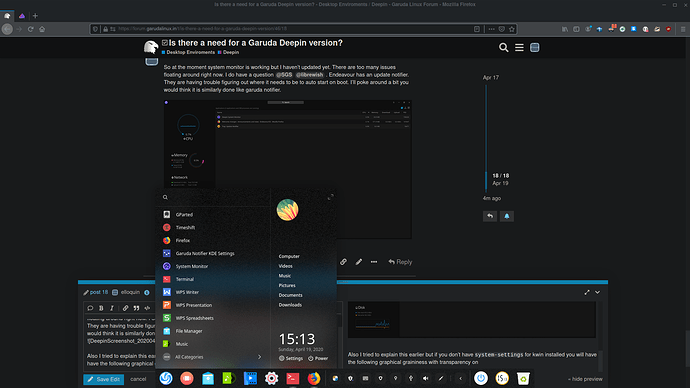Copy the post link with the chain icon
690x388 pixels.
tap(343, 262)
